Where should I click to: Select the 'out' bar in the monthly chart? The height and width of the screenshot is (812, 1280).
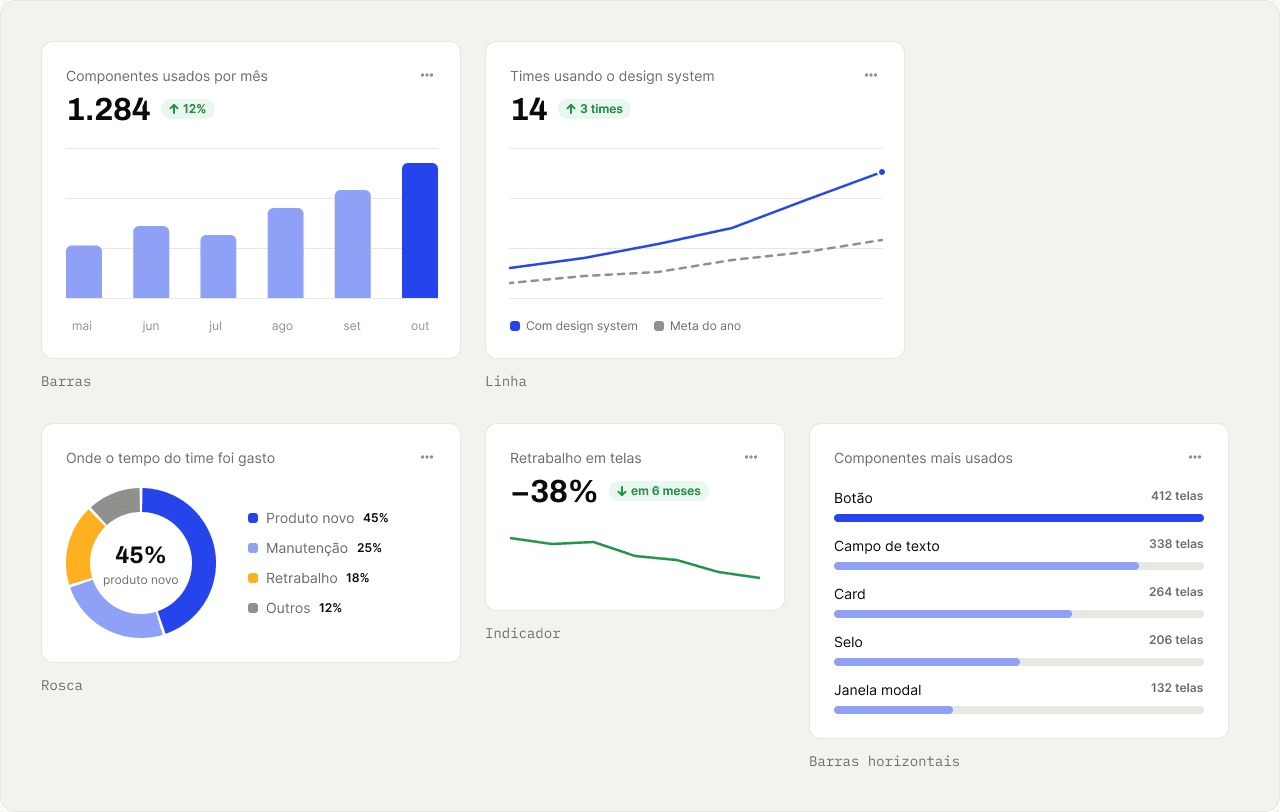coord(420,230)
